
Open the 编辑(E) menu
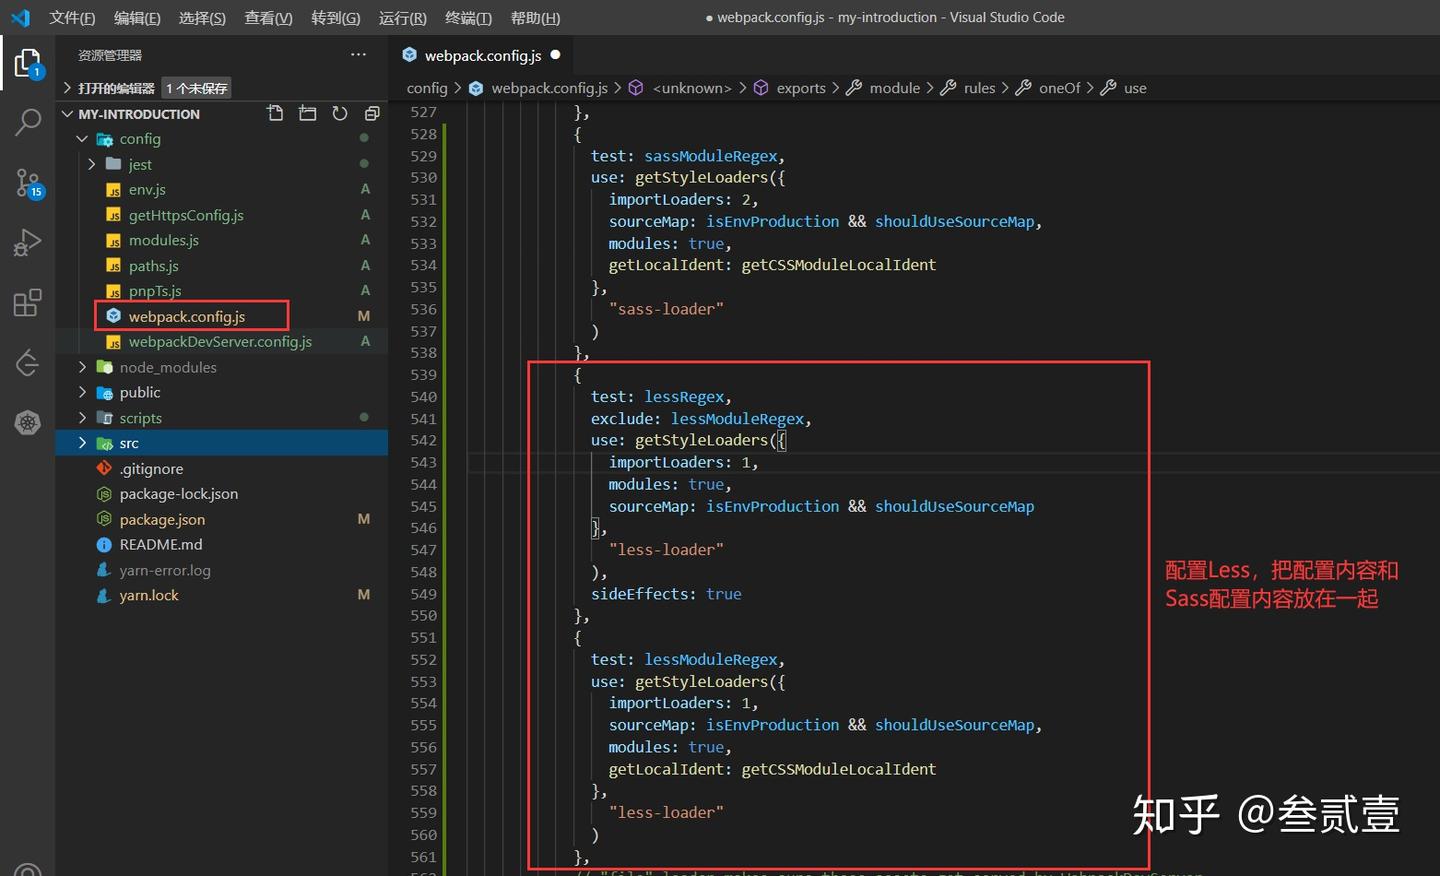click(x=137, y=18)
